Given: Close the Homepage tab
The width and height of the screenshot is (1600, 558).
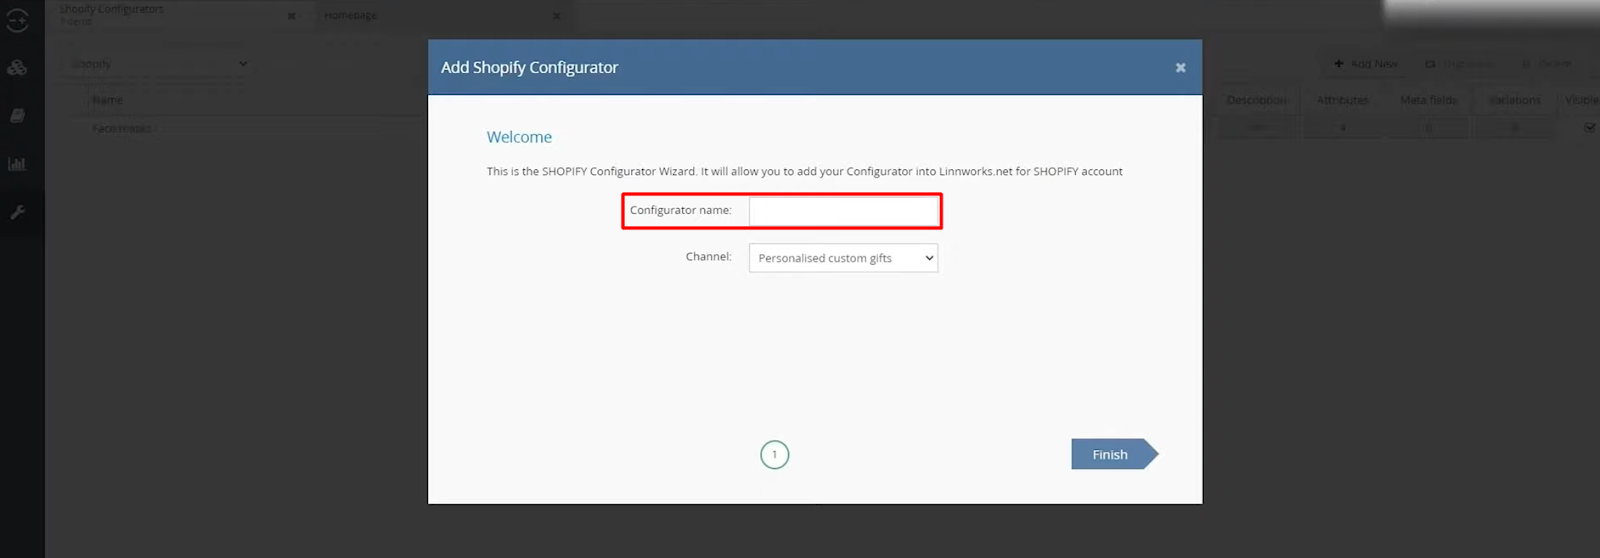Looking at the screenshot, I should coord(557,16).
